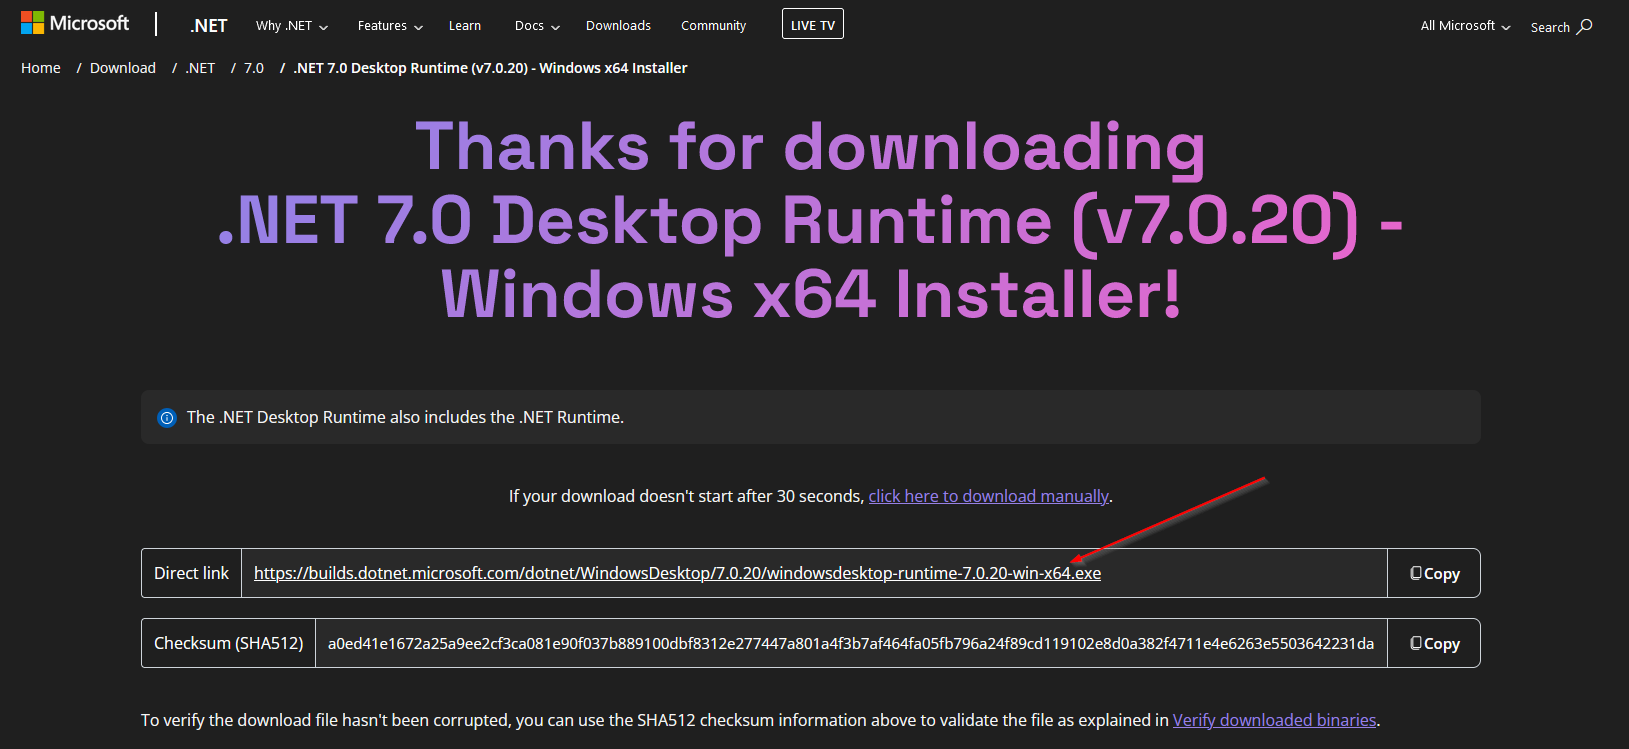Expand the Features dropdown menu
The height and width of the screenshot is (749, 1629).
click(390, 26)
